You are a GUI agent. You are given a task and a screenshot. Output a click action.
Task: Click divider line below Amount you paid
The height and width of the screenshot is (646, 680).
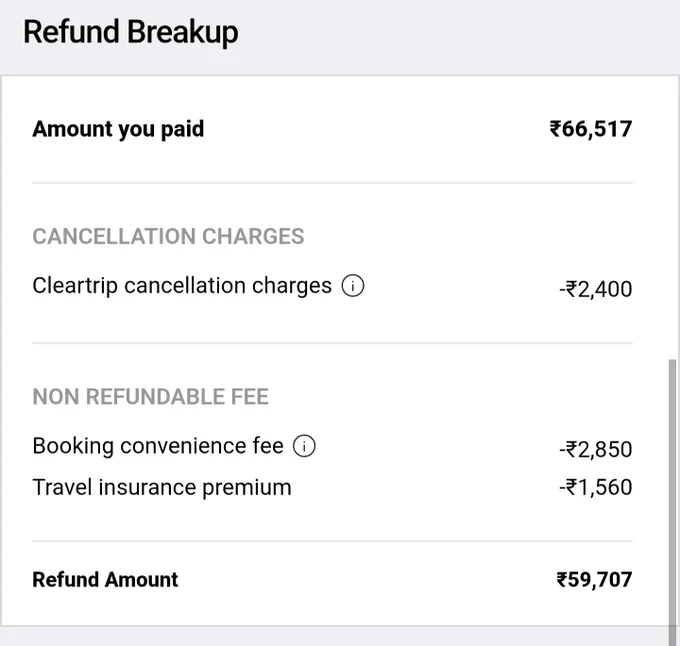point(332,183)
